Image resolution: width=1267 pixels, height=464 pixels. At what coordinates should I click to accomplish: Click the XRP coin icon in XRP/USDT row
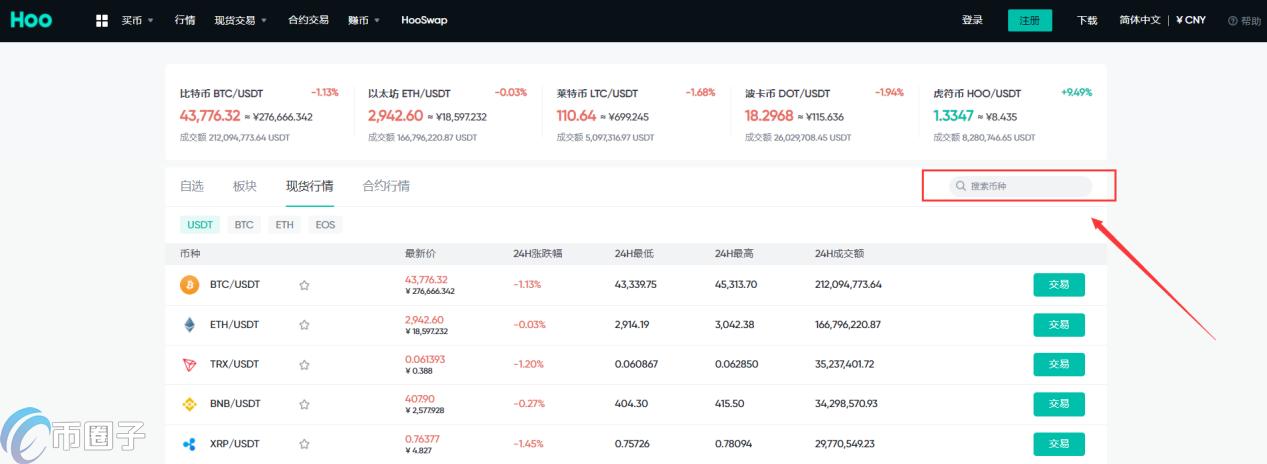point(189,443)
